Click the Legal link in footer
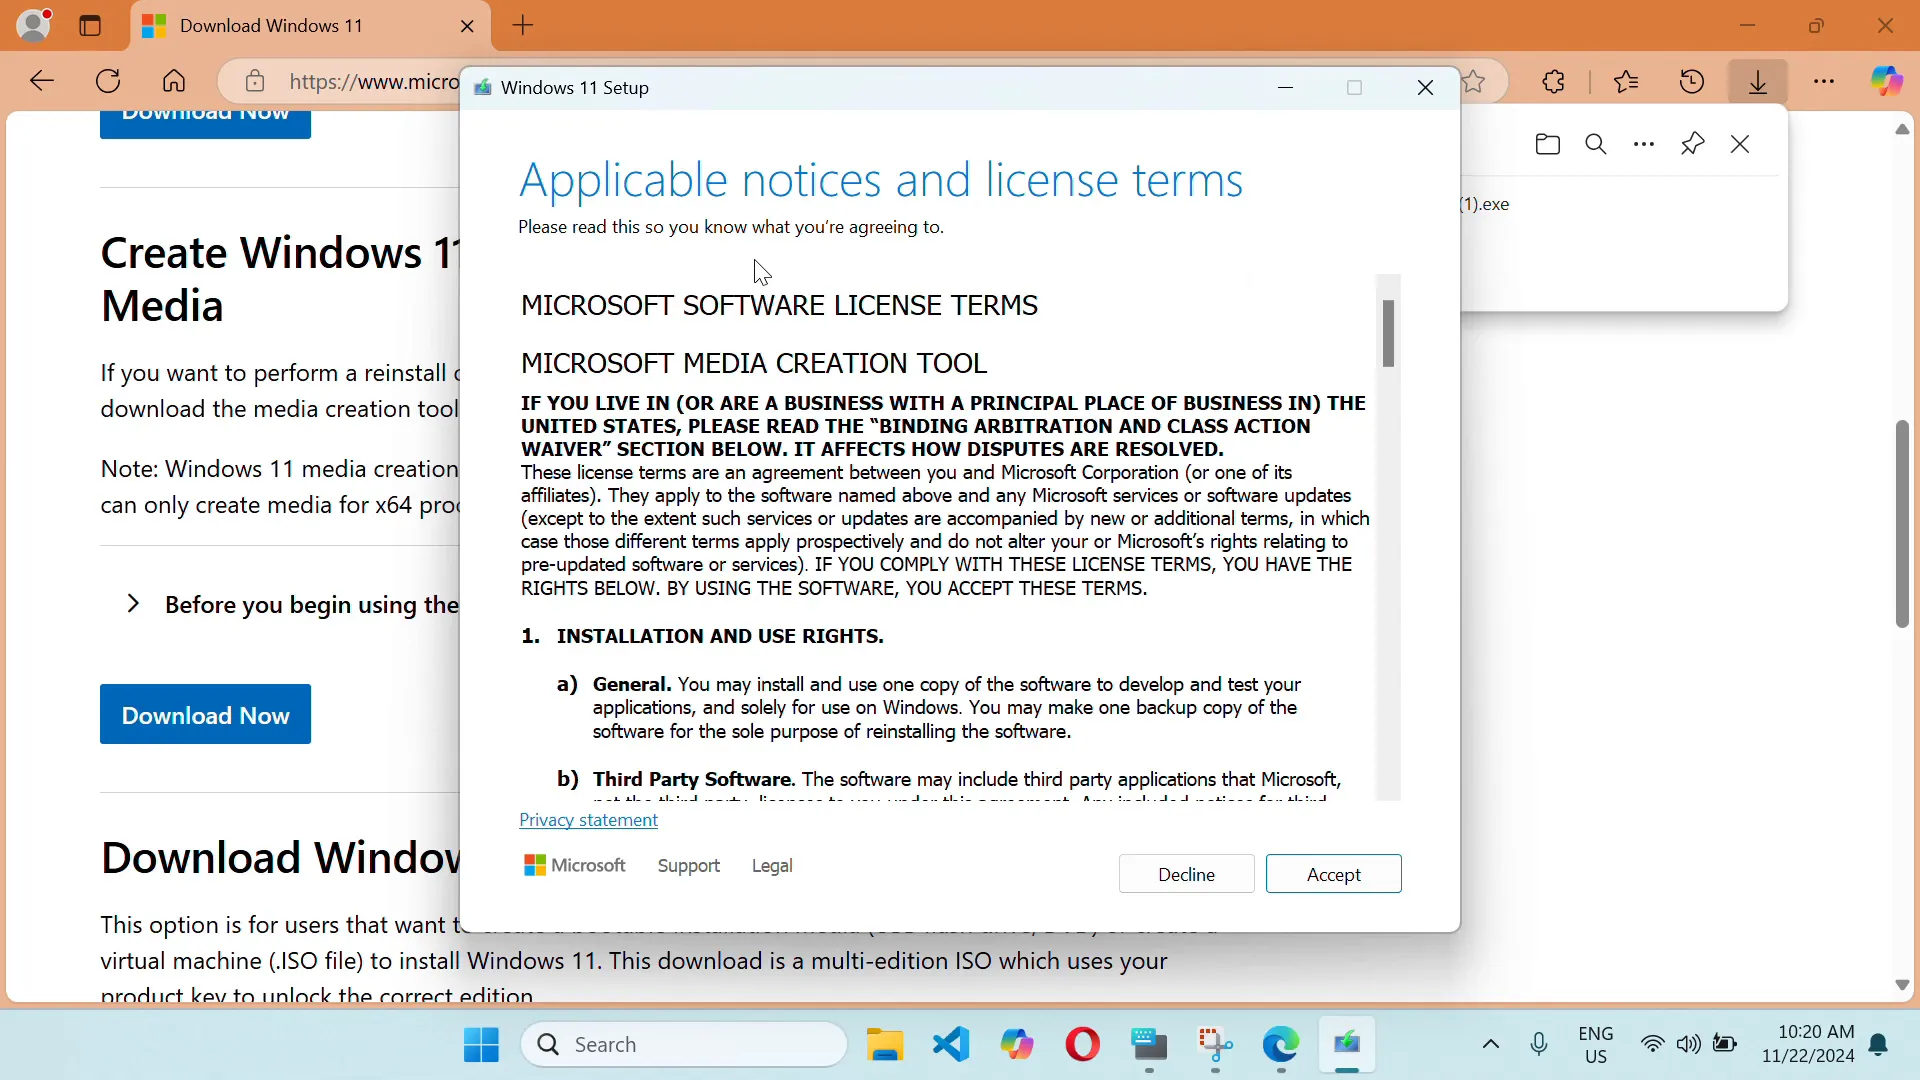 pyautogui.click(x=771, y=865)
